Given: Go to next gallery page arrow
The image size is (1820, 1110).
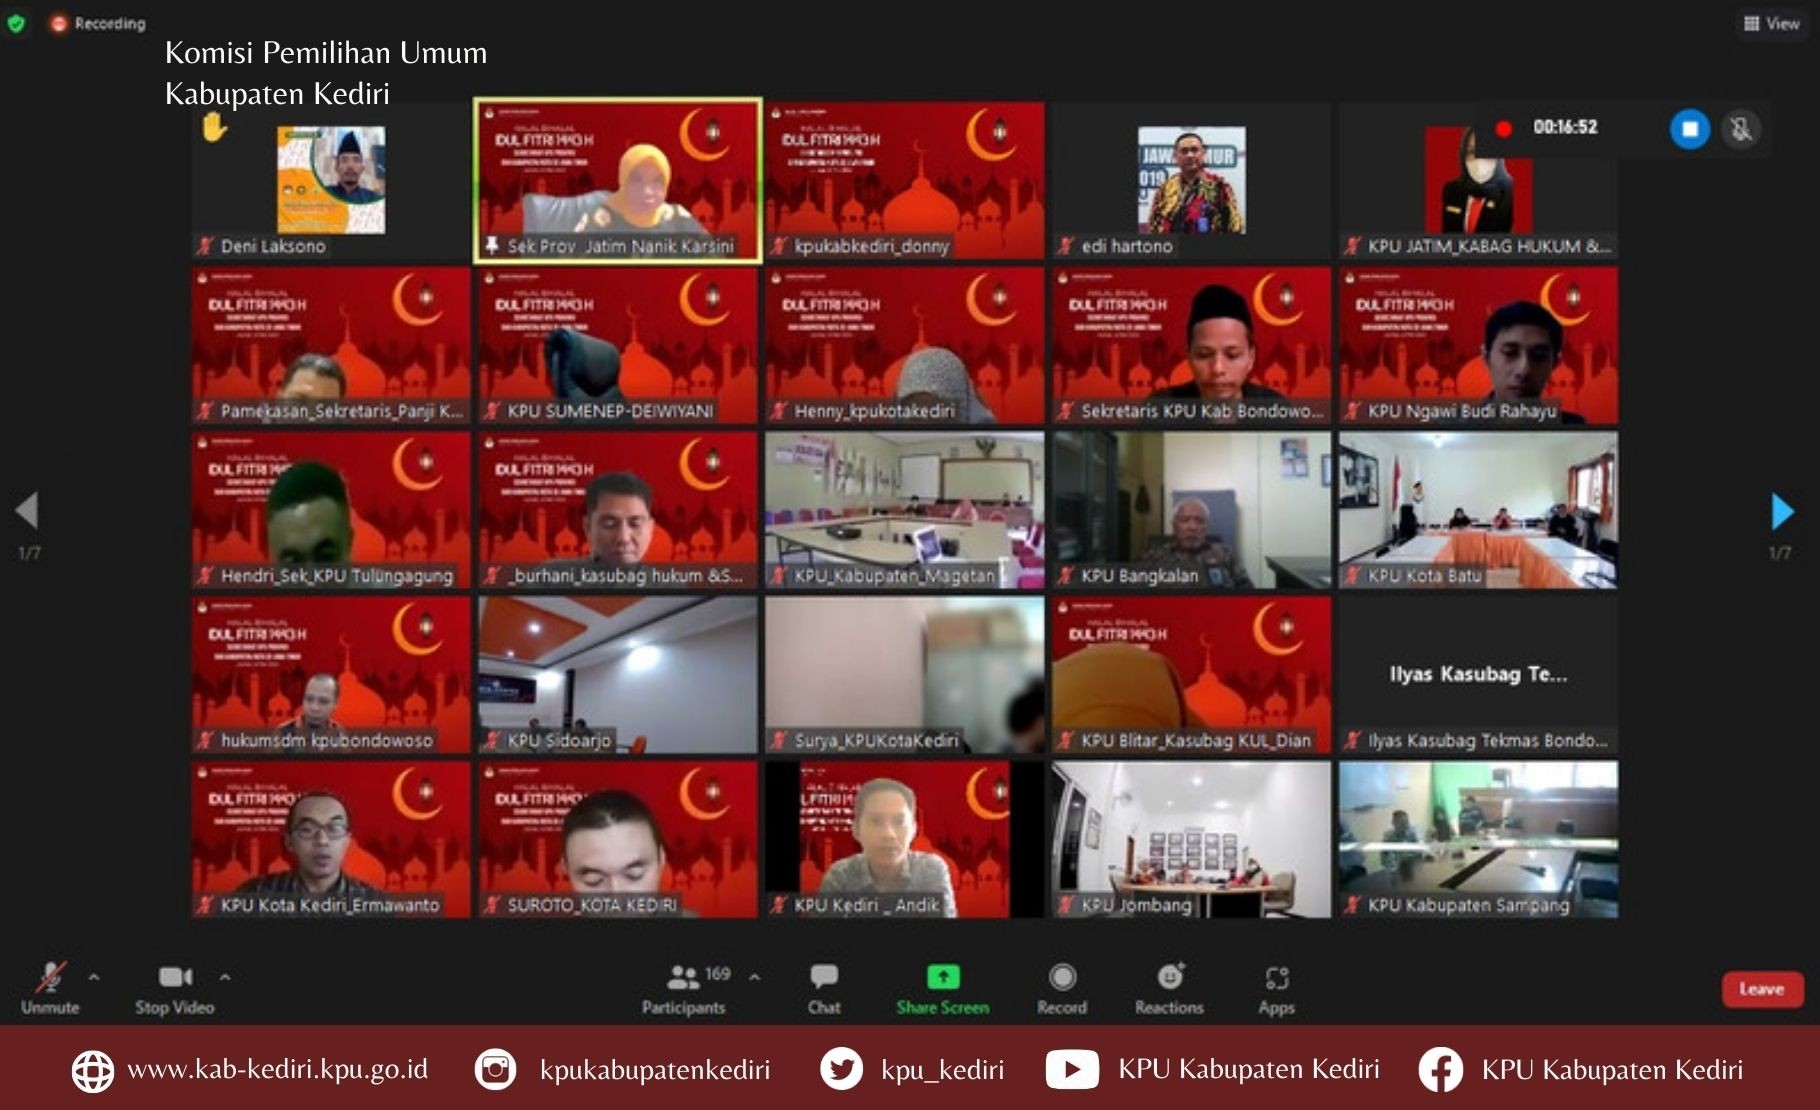Looking at the screenshot, I should [1781, 511].
